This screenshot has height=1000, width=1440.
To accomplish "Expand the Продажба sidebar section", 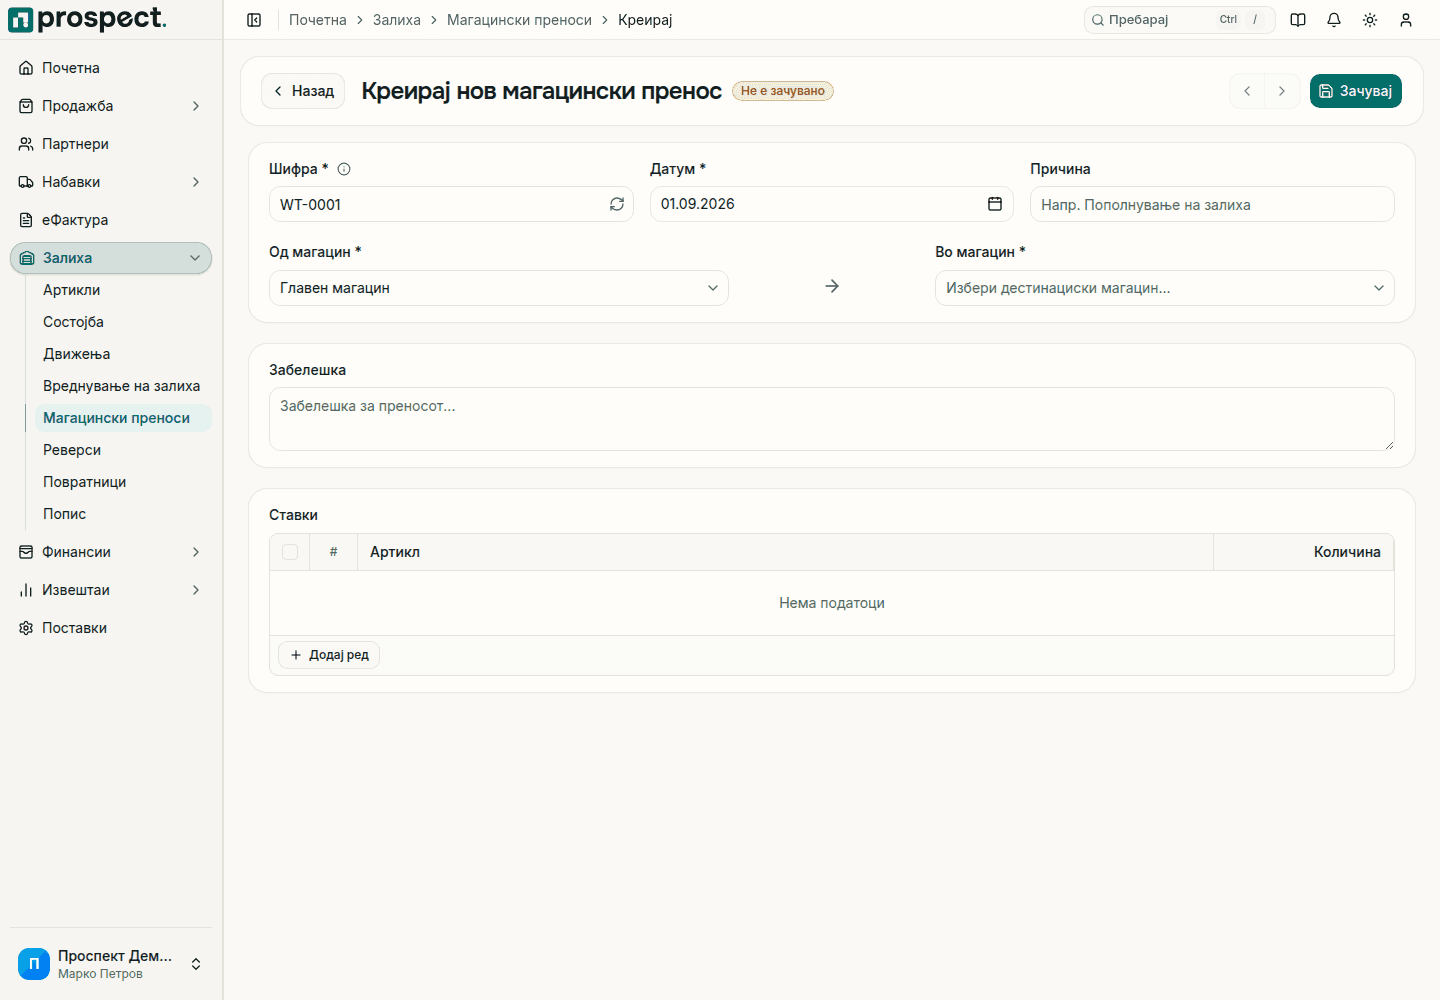I will (x=111, y=106).
